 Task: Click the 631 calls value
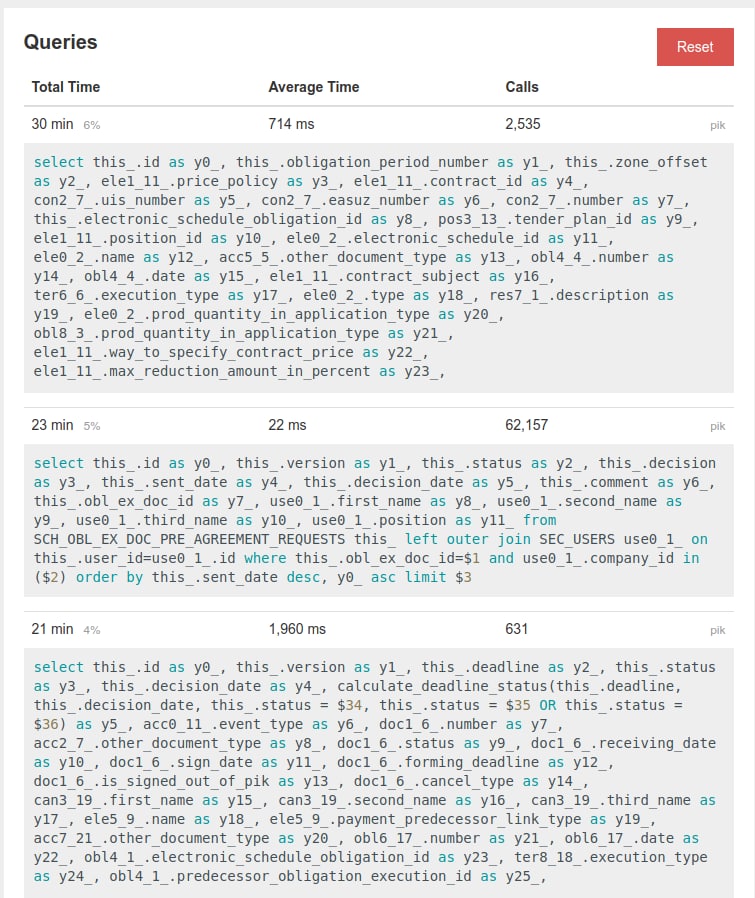[516, 629]
